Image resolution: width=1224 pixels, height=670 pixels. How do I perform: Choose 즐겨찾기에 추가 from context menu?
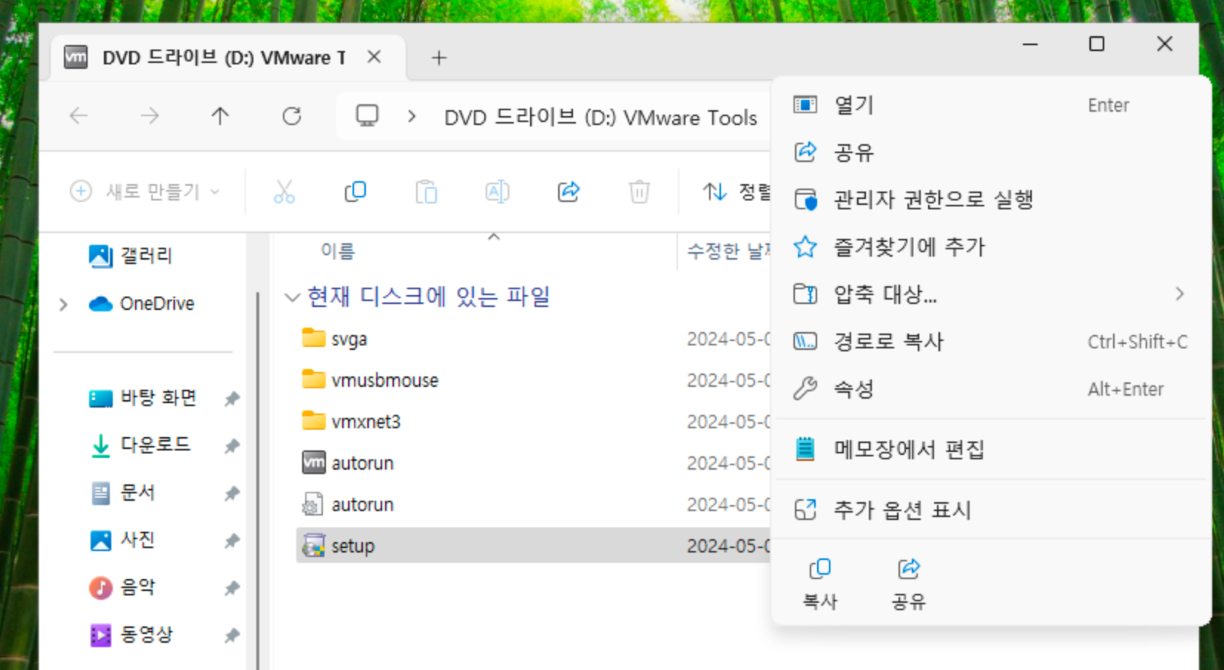pyautogui.click(x=991, y=247)
